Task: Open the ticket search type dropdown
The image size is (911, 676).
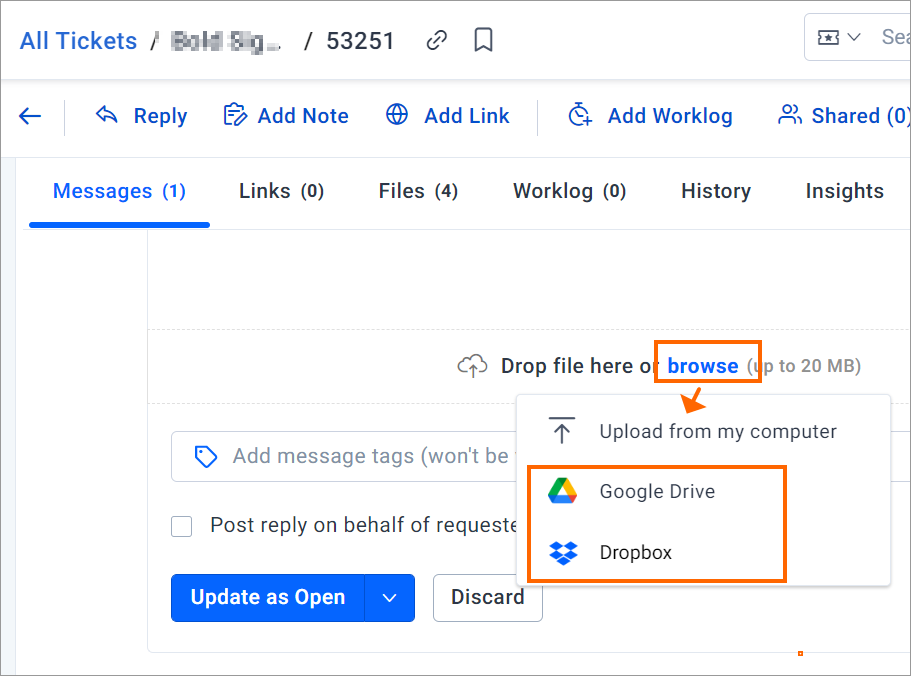Action: (x=838, y=38)
